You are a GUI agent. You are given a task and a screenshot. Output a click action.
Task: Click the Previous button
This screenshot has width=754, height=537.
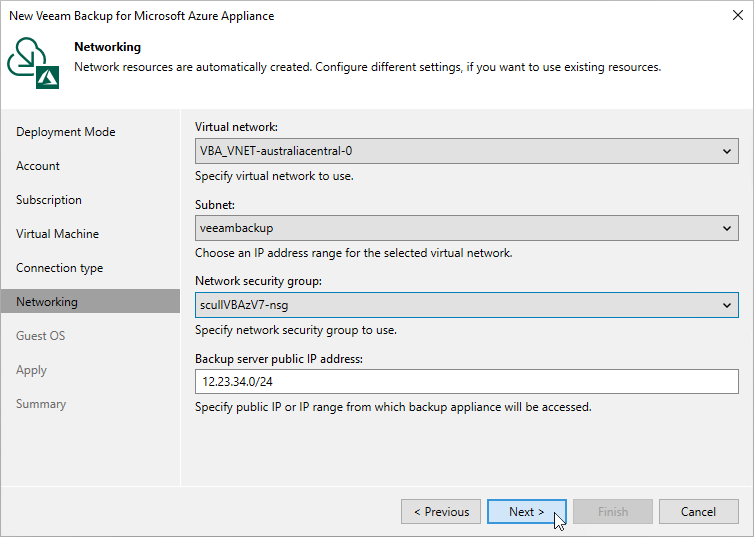click(441, 512)
